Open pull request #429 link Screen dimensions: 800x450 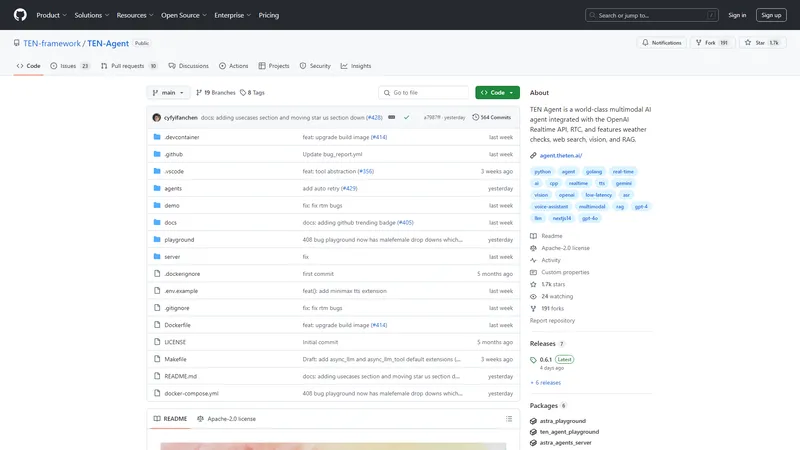point(349,188)
